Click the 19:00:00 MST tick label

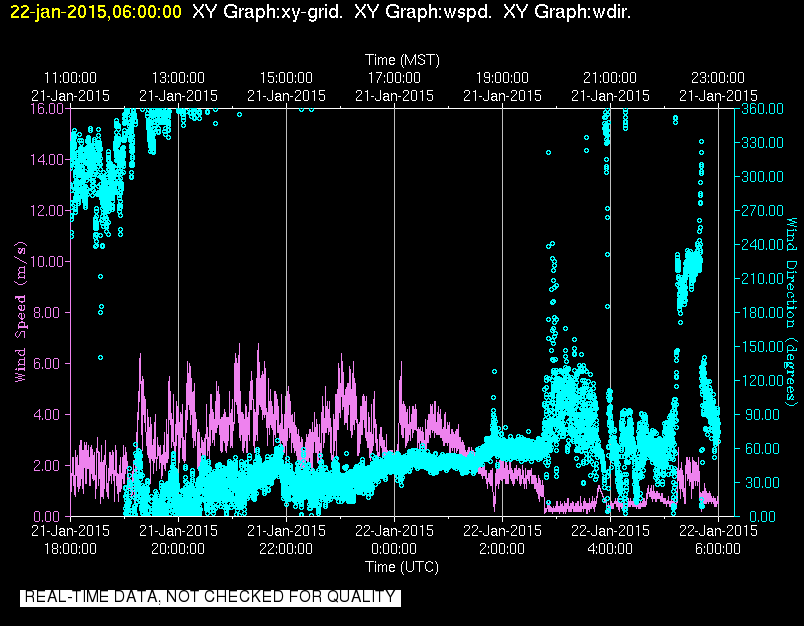click(502, 78)
